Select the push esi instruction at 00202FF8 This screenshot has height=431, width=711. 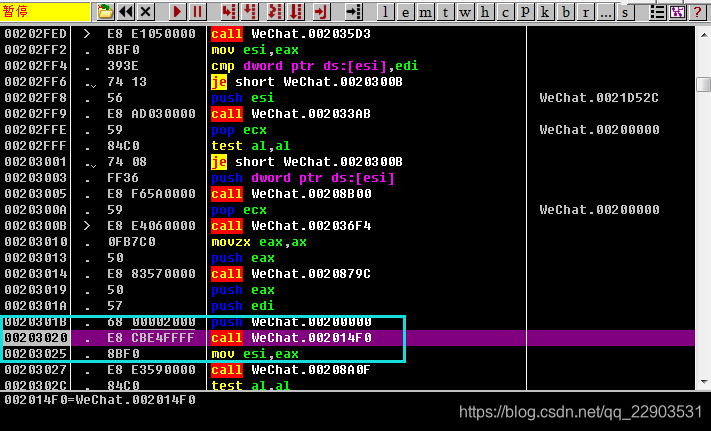click(x=243, y=98)
